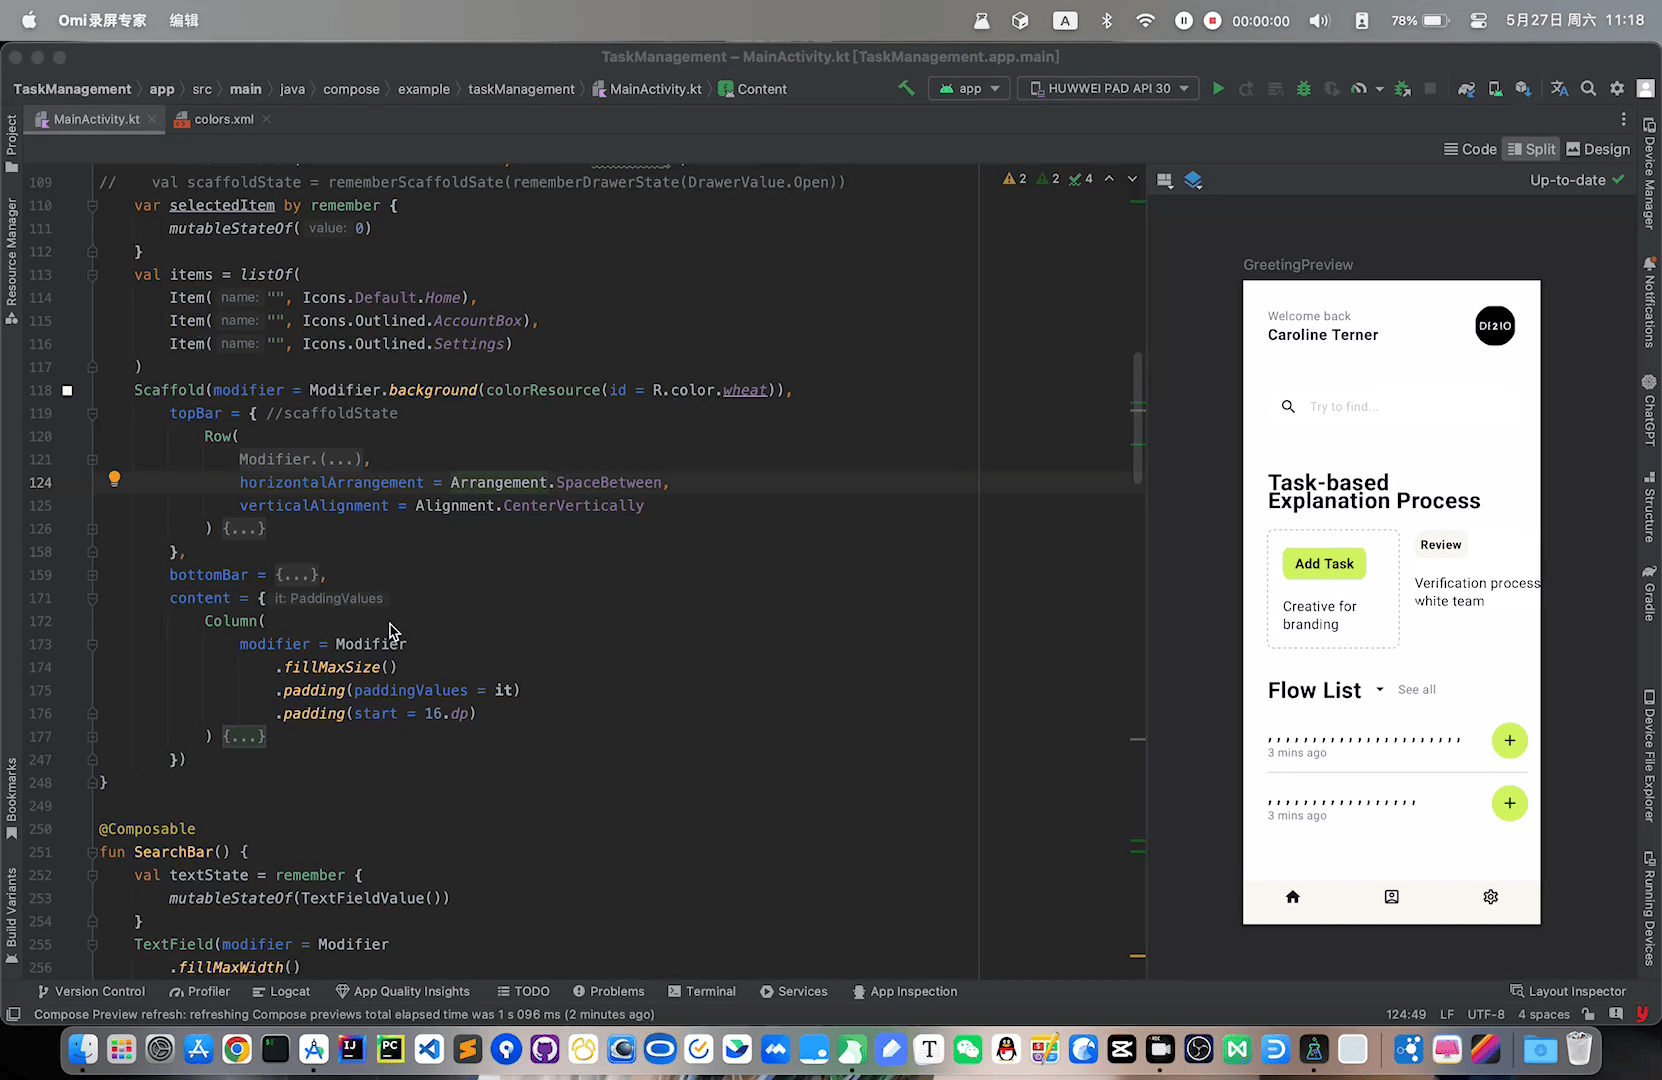Run the app with green play icon
Image resolution: width=1662 pixels, height=1080 pixels.
[x=1218, y=89]
